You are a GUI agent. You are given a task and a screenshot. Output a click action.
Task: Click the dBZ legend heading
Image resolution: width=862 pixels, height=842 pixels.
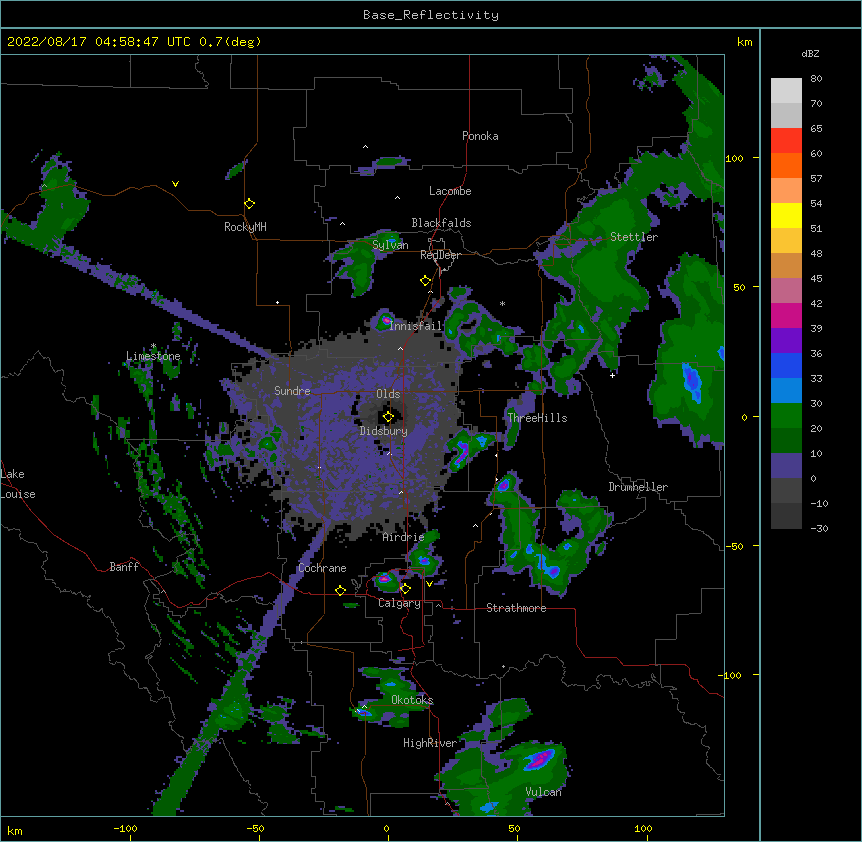810,54
